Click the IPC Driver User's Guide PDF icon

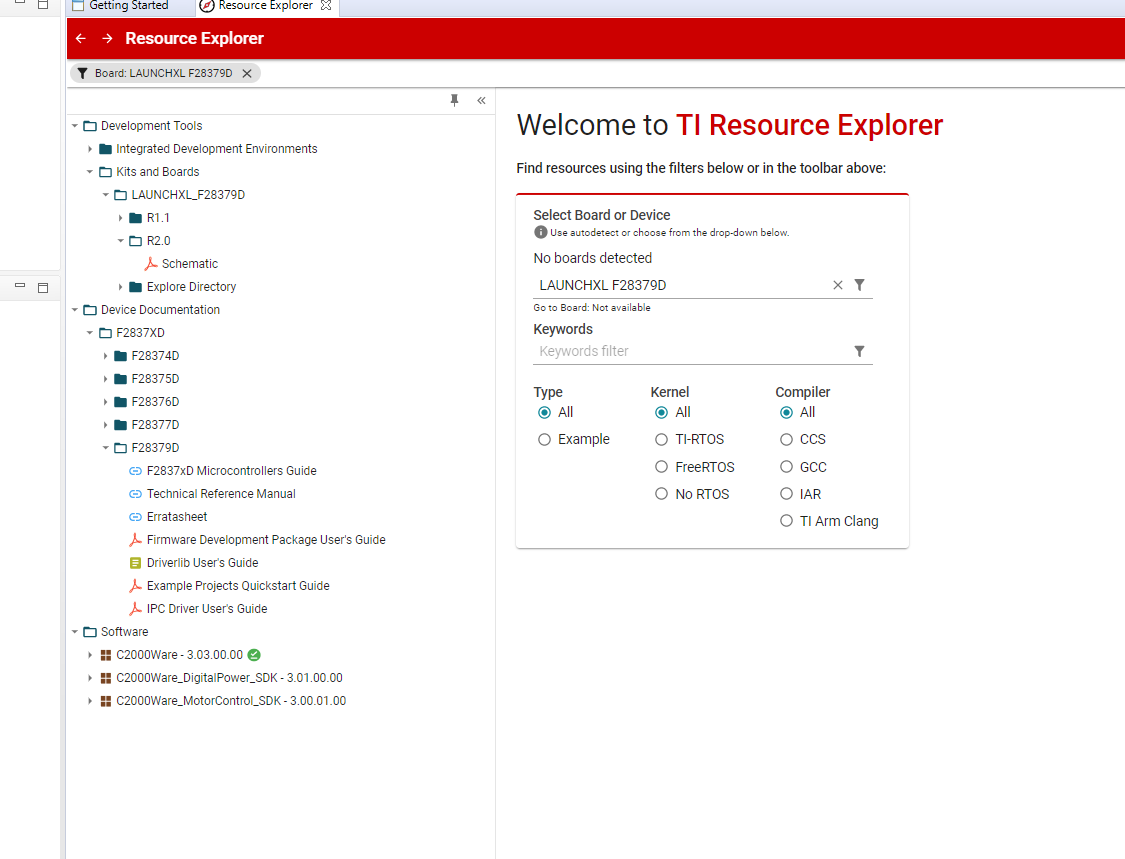pyautogui.click(x=135, y=609)
